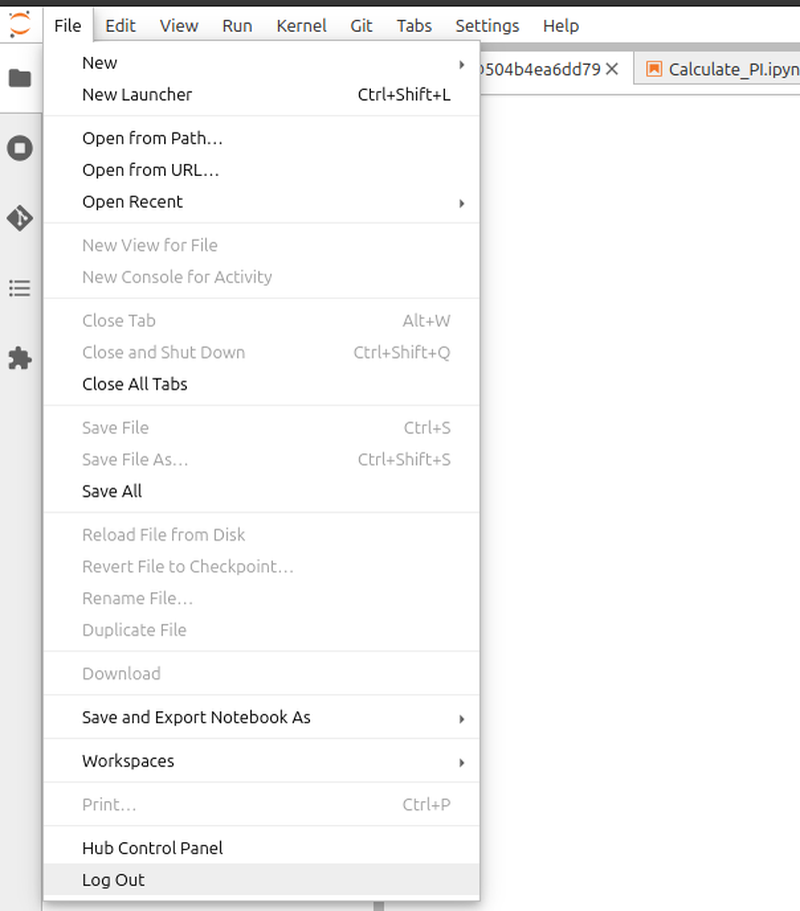Open the file browser sidebar folder icon
Image resolution: width=800 pixels, height=911 pixels.
tap(20, 78)
